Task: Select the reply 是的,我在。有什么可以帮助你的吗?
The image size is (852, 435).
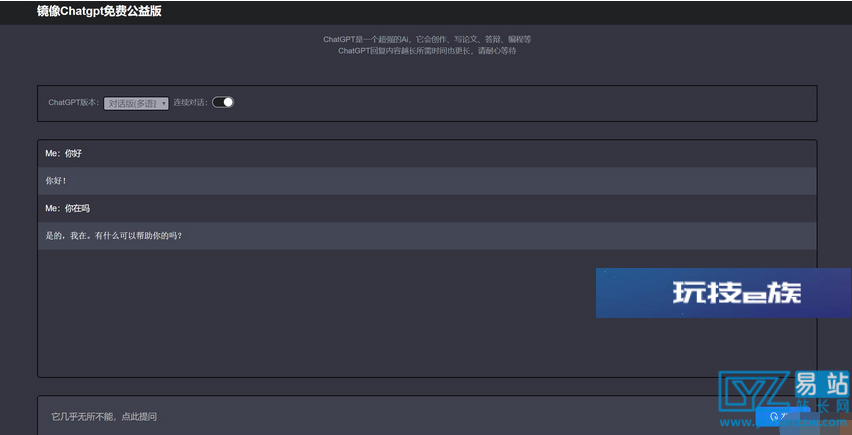Action: click(x=427, y=236)
